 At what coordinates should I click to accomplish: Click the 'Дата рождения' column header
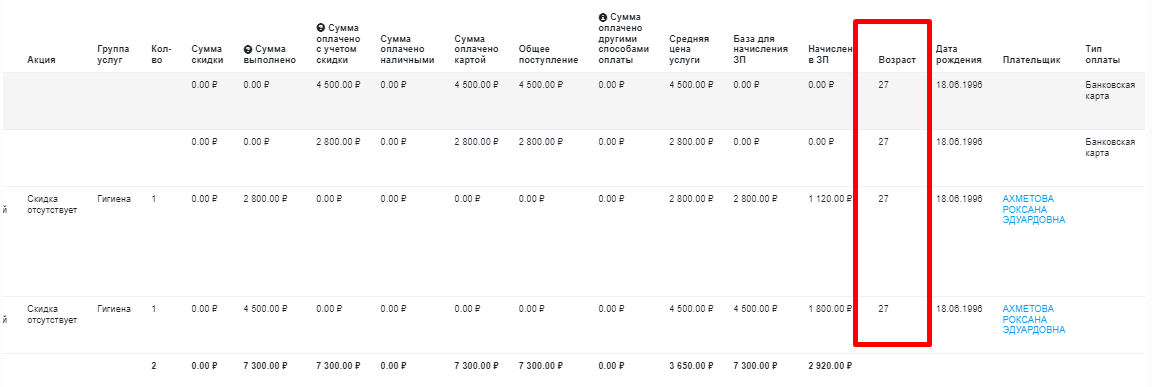click(959, 54)
